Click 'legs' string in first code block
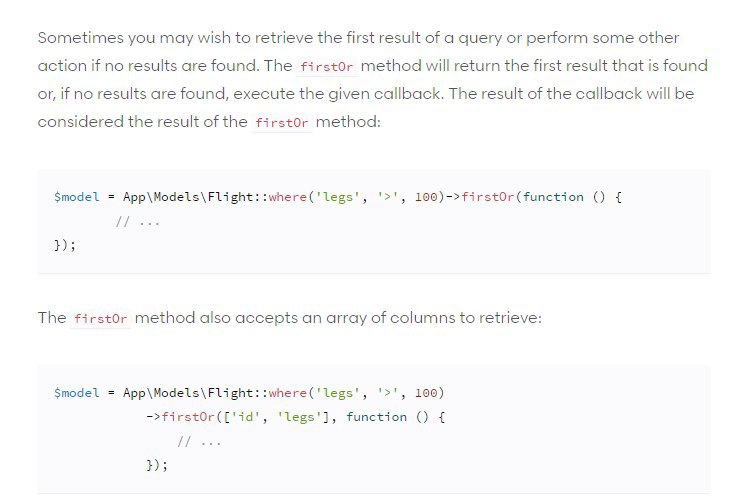 point(338,197)
